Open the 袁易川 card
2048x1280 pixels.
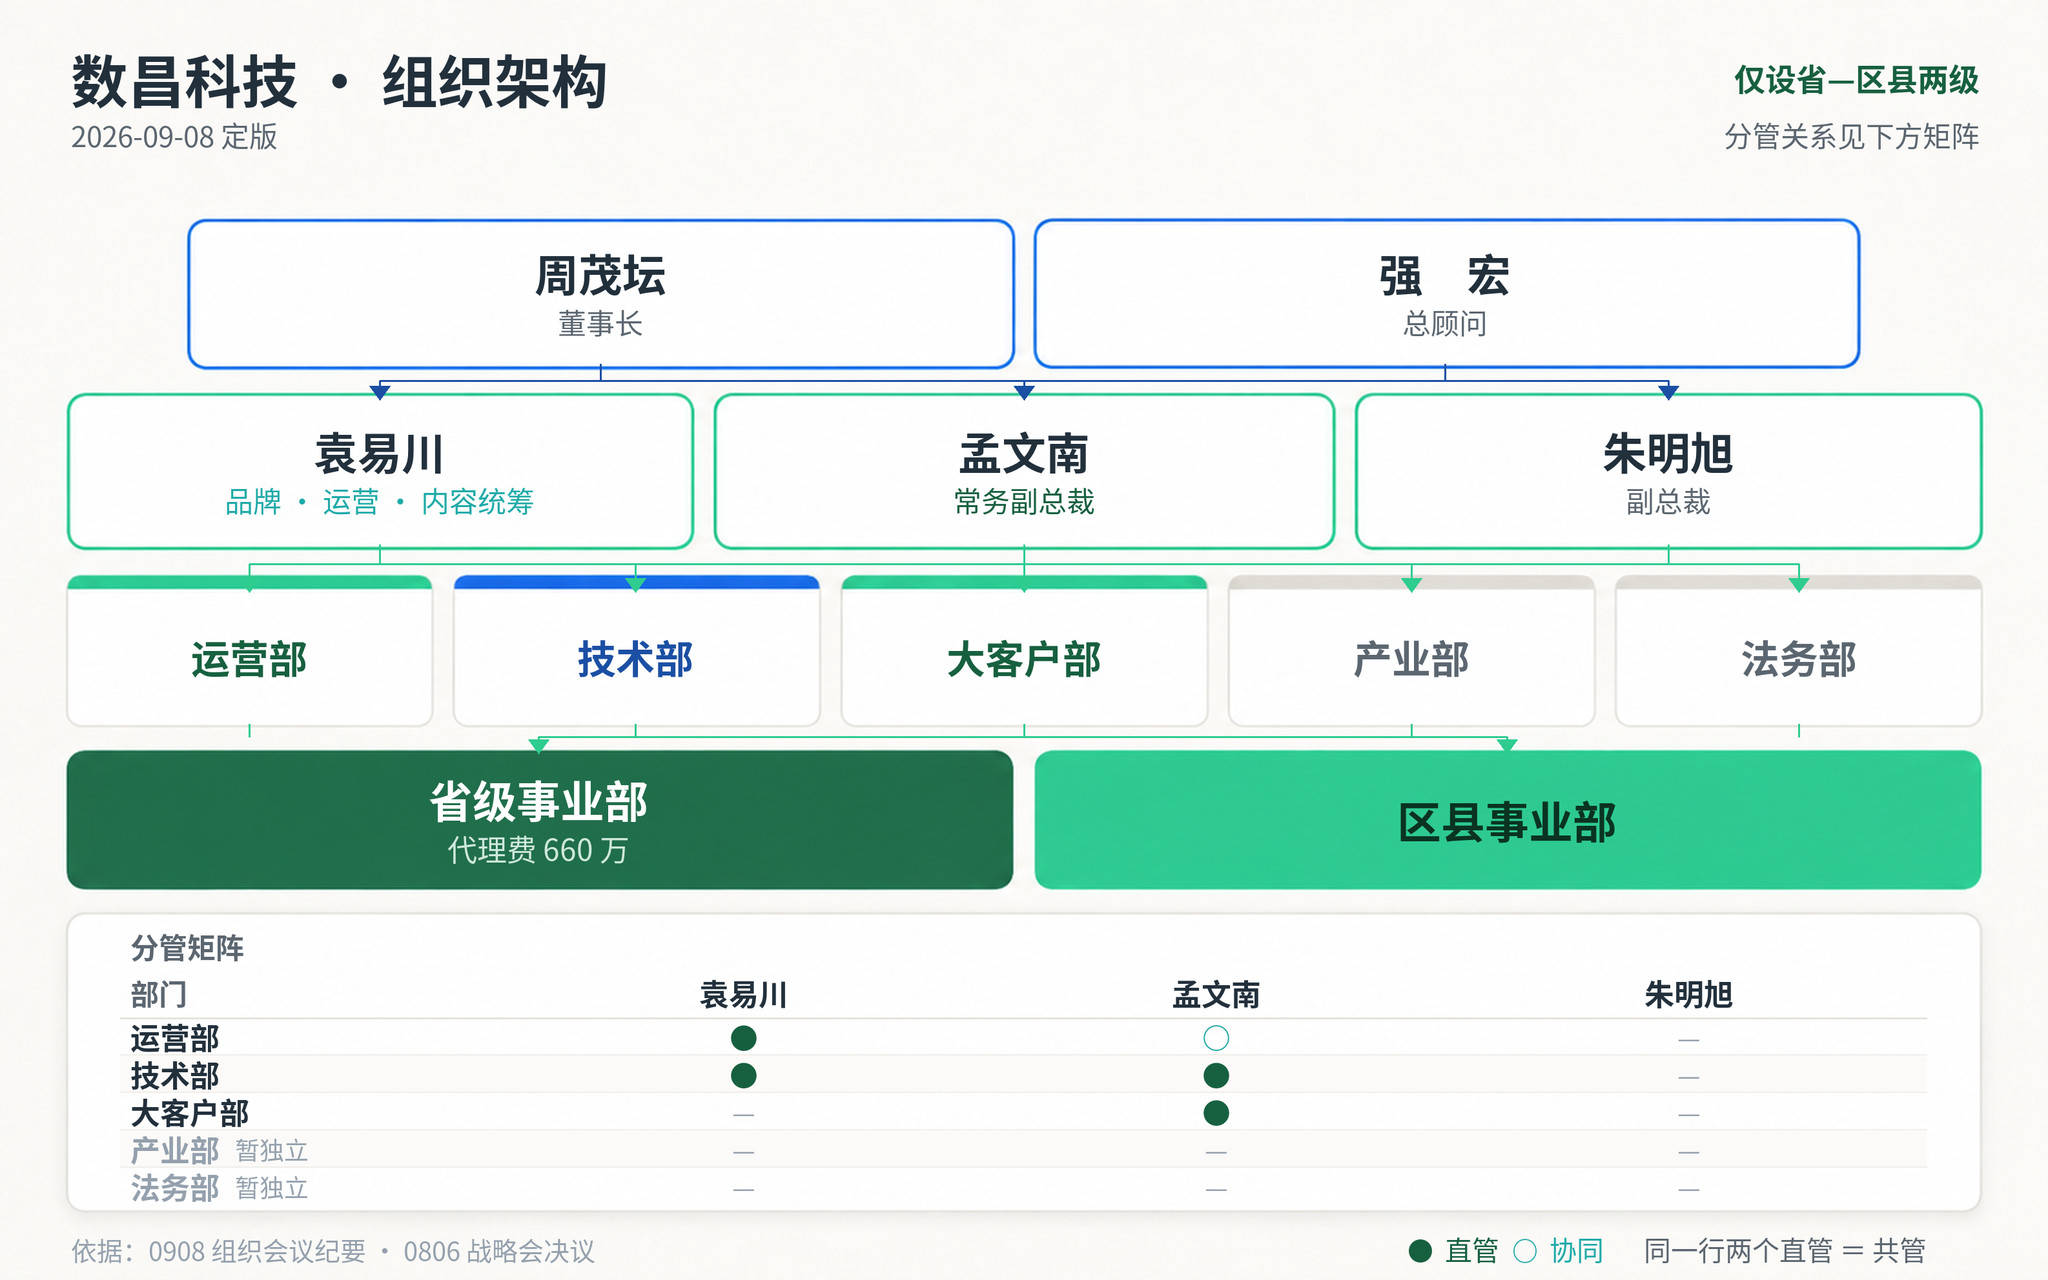click(x=380, y=471)
